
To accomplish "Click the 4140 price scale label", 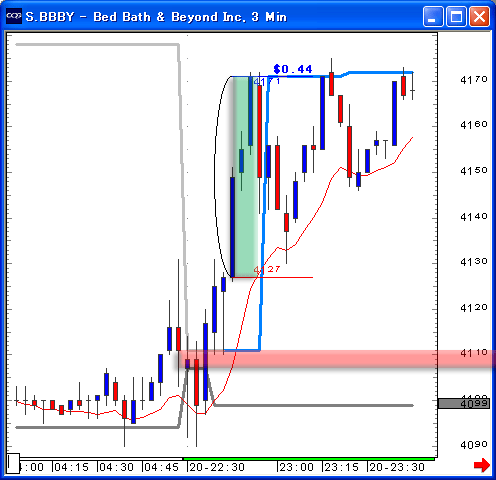I will [474, 217].
